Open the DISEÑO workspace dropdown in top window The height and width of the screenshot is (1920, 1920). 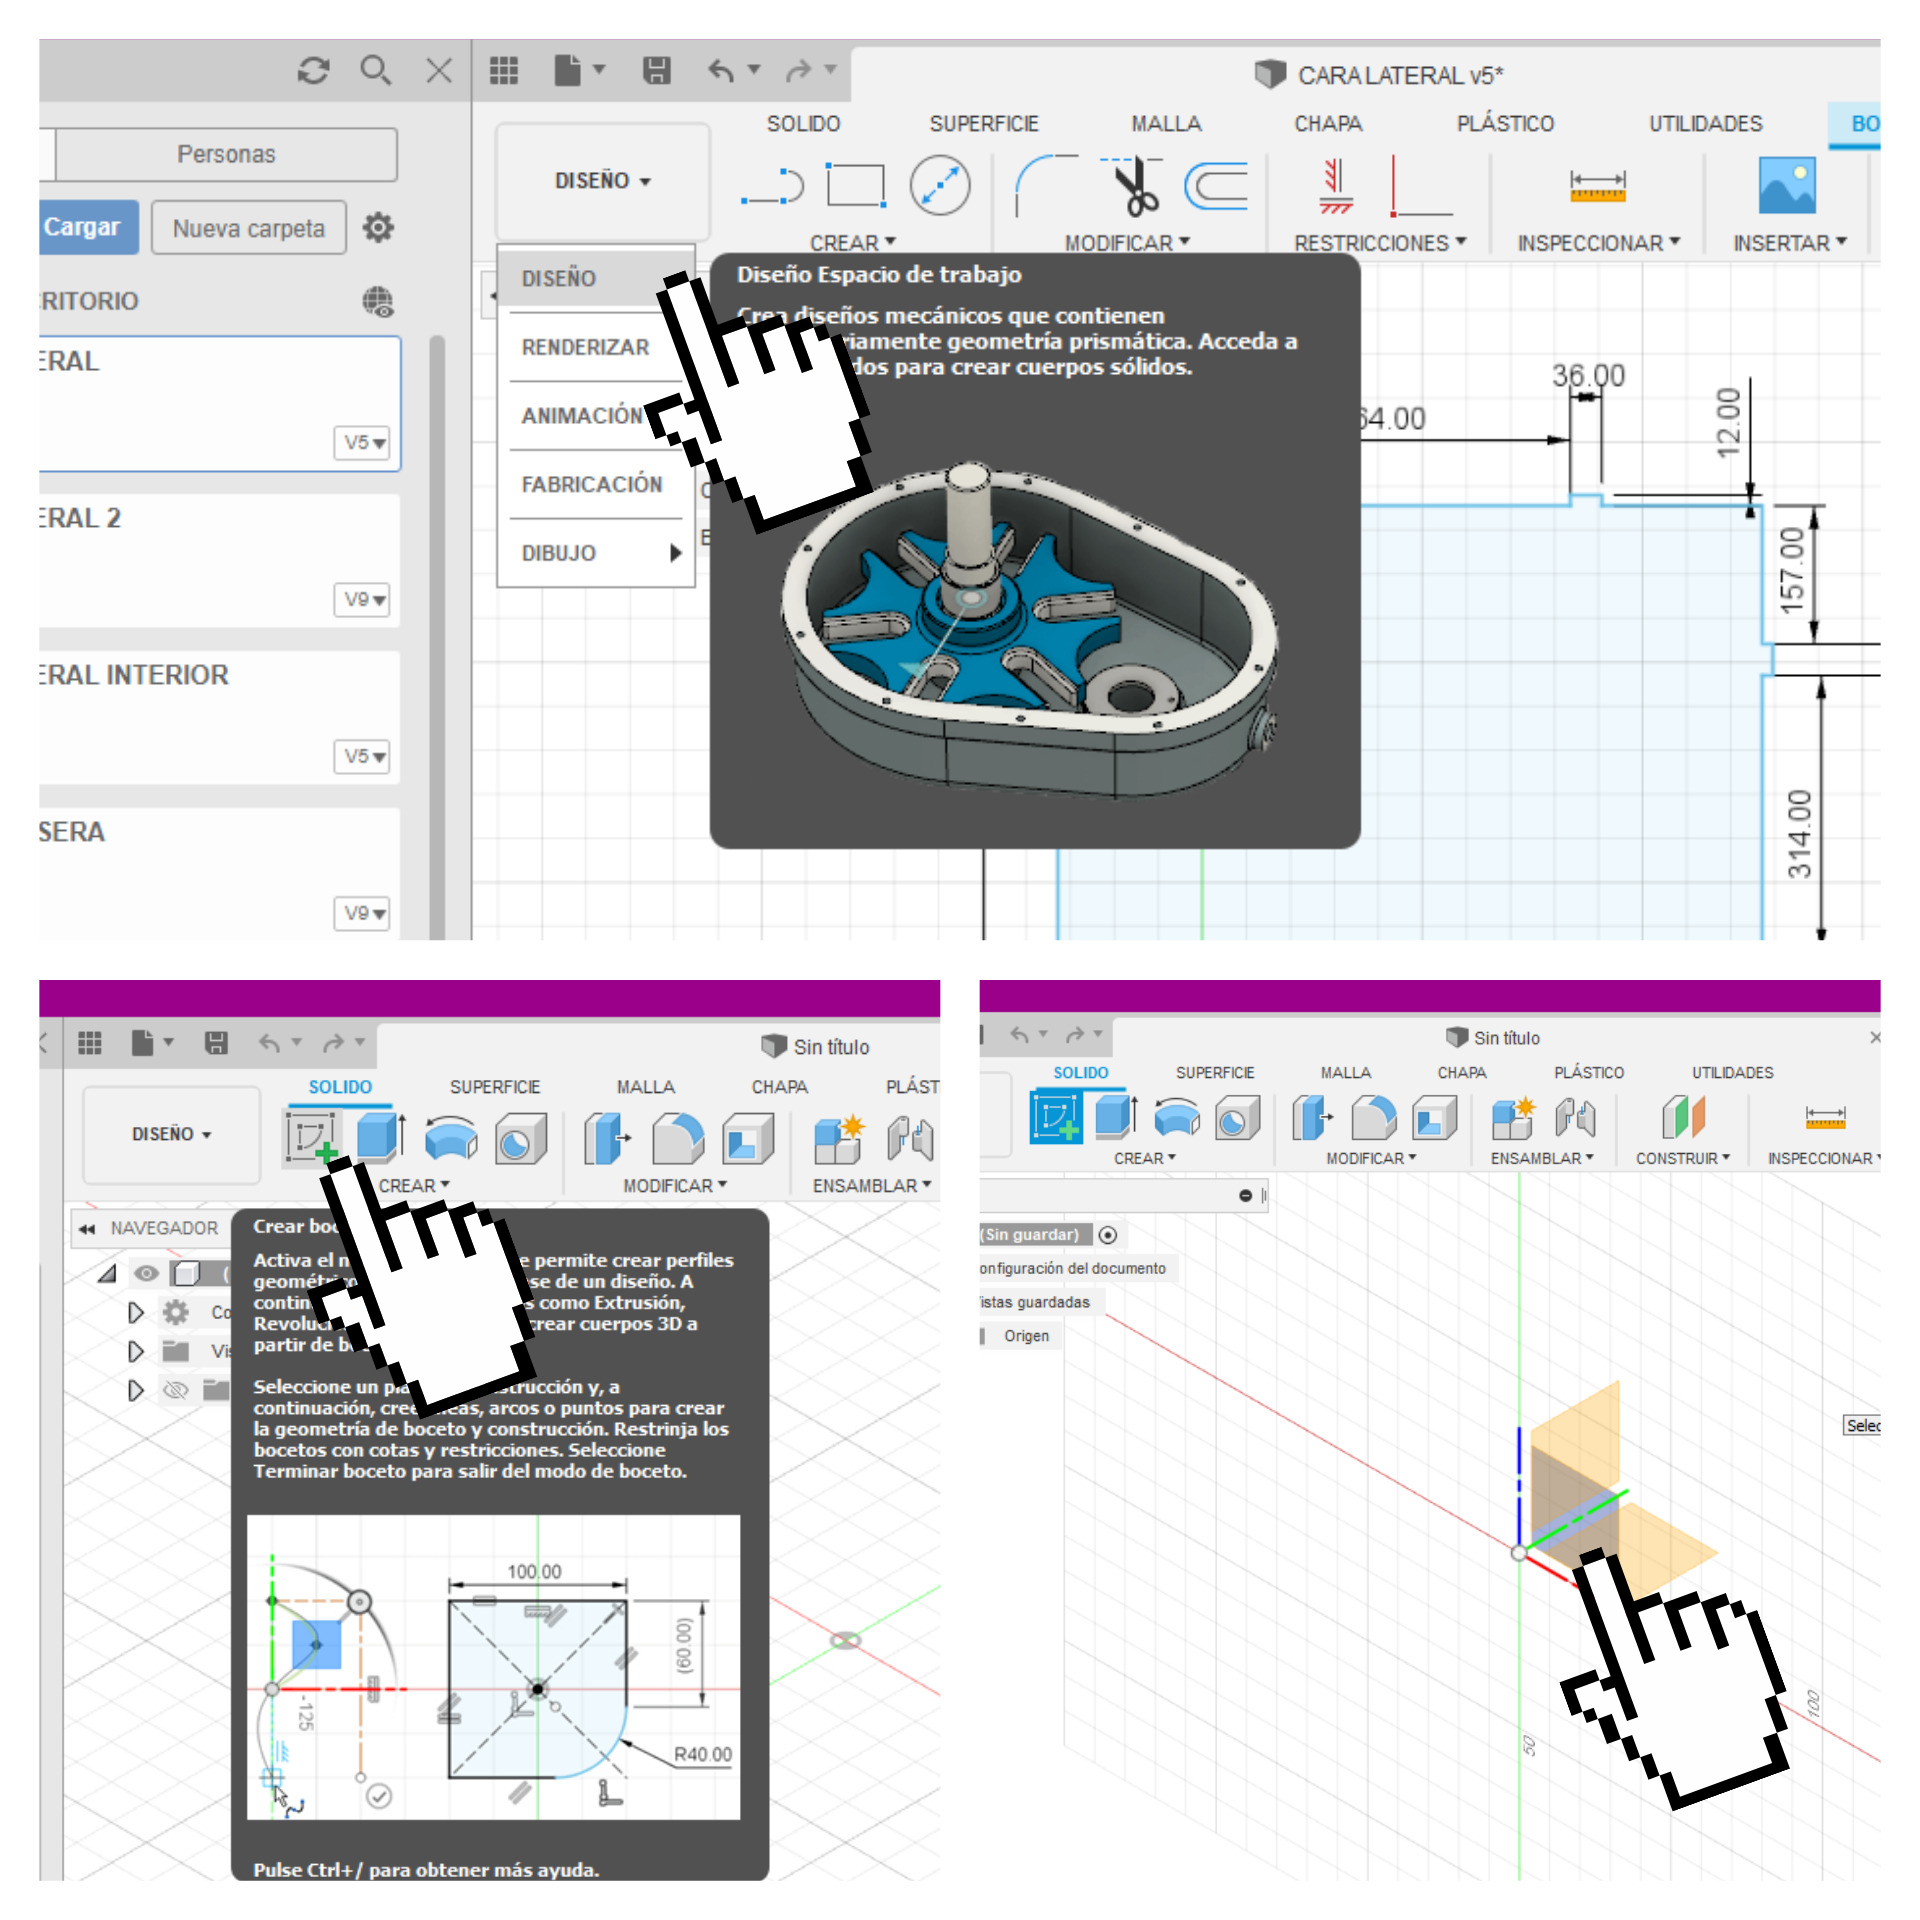click(x=603, y=181)
